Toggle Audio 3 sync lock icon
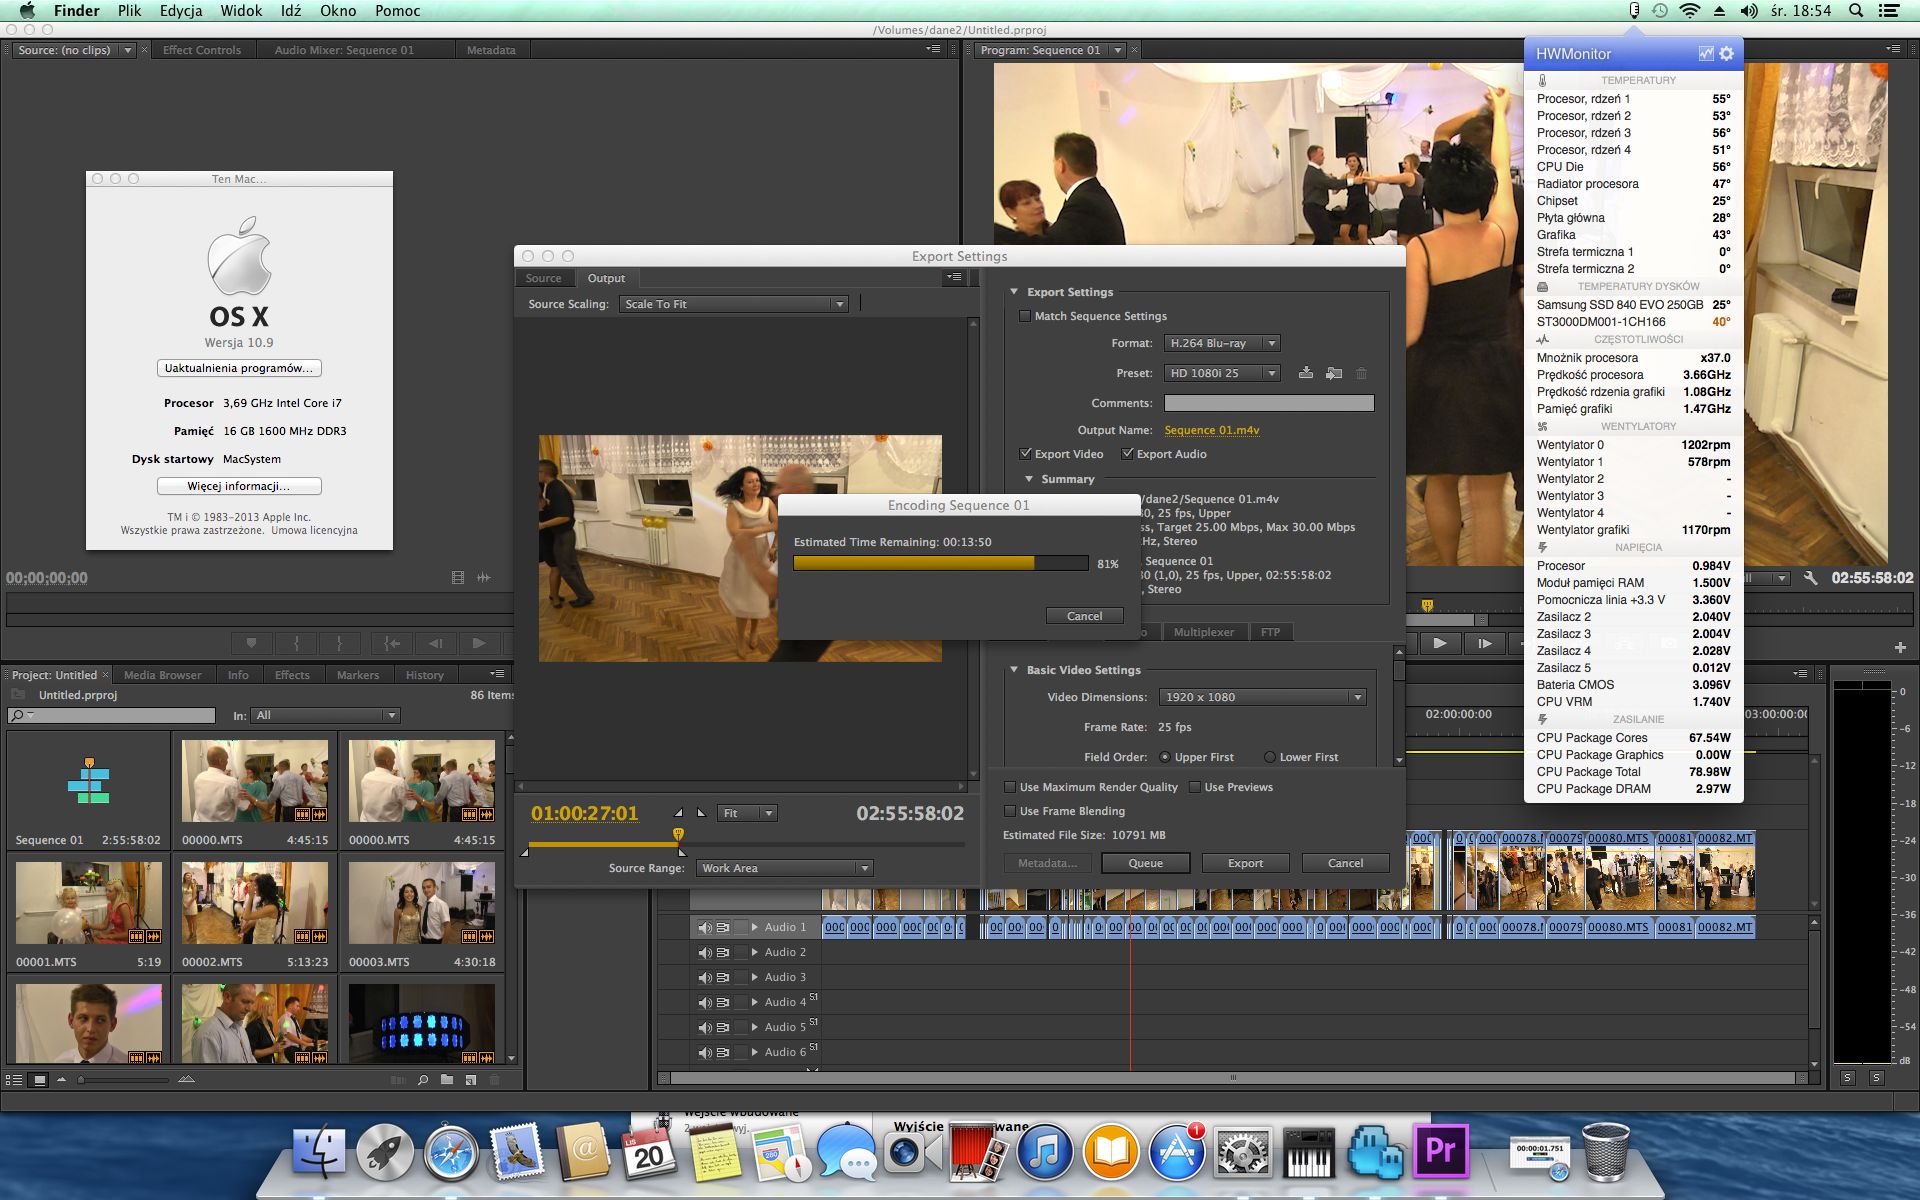This screenshot has width=1920, height=1200. (722, 977)
